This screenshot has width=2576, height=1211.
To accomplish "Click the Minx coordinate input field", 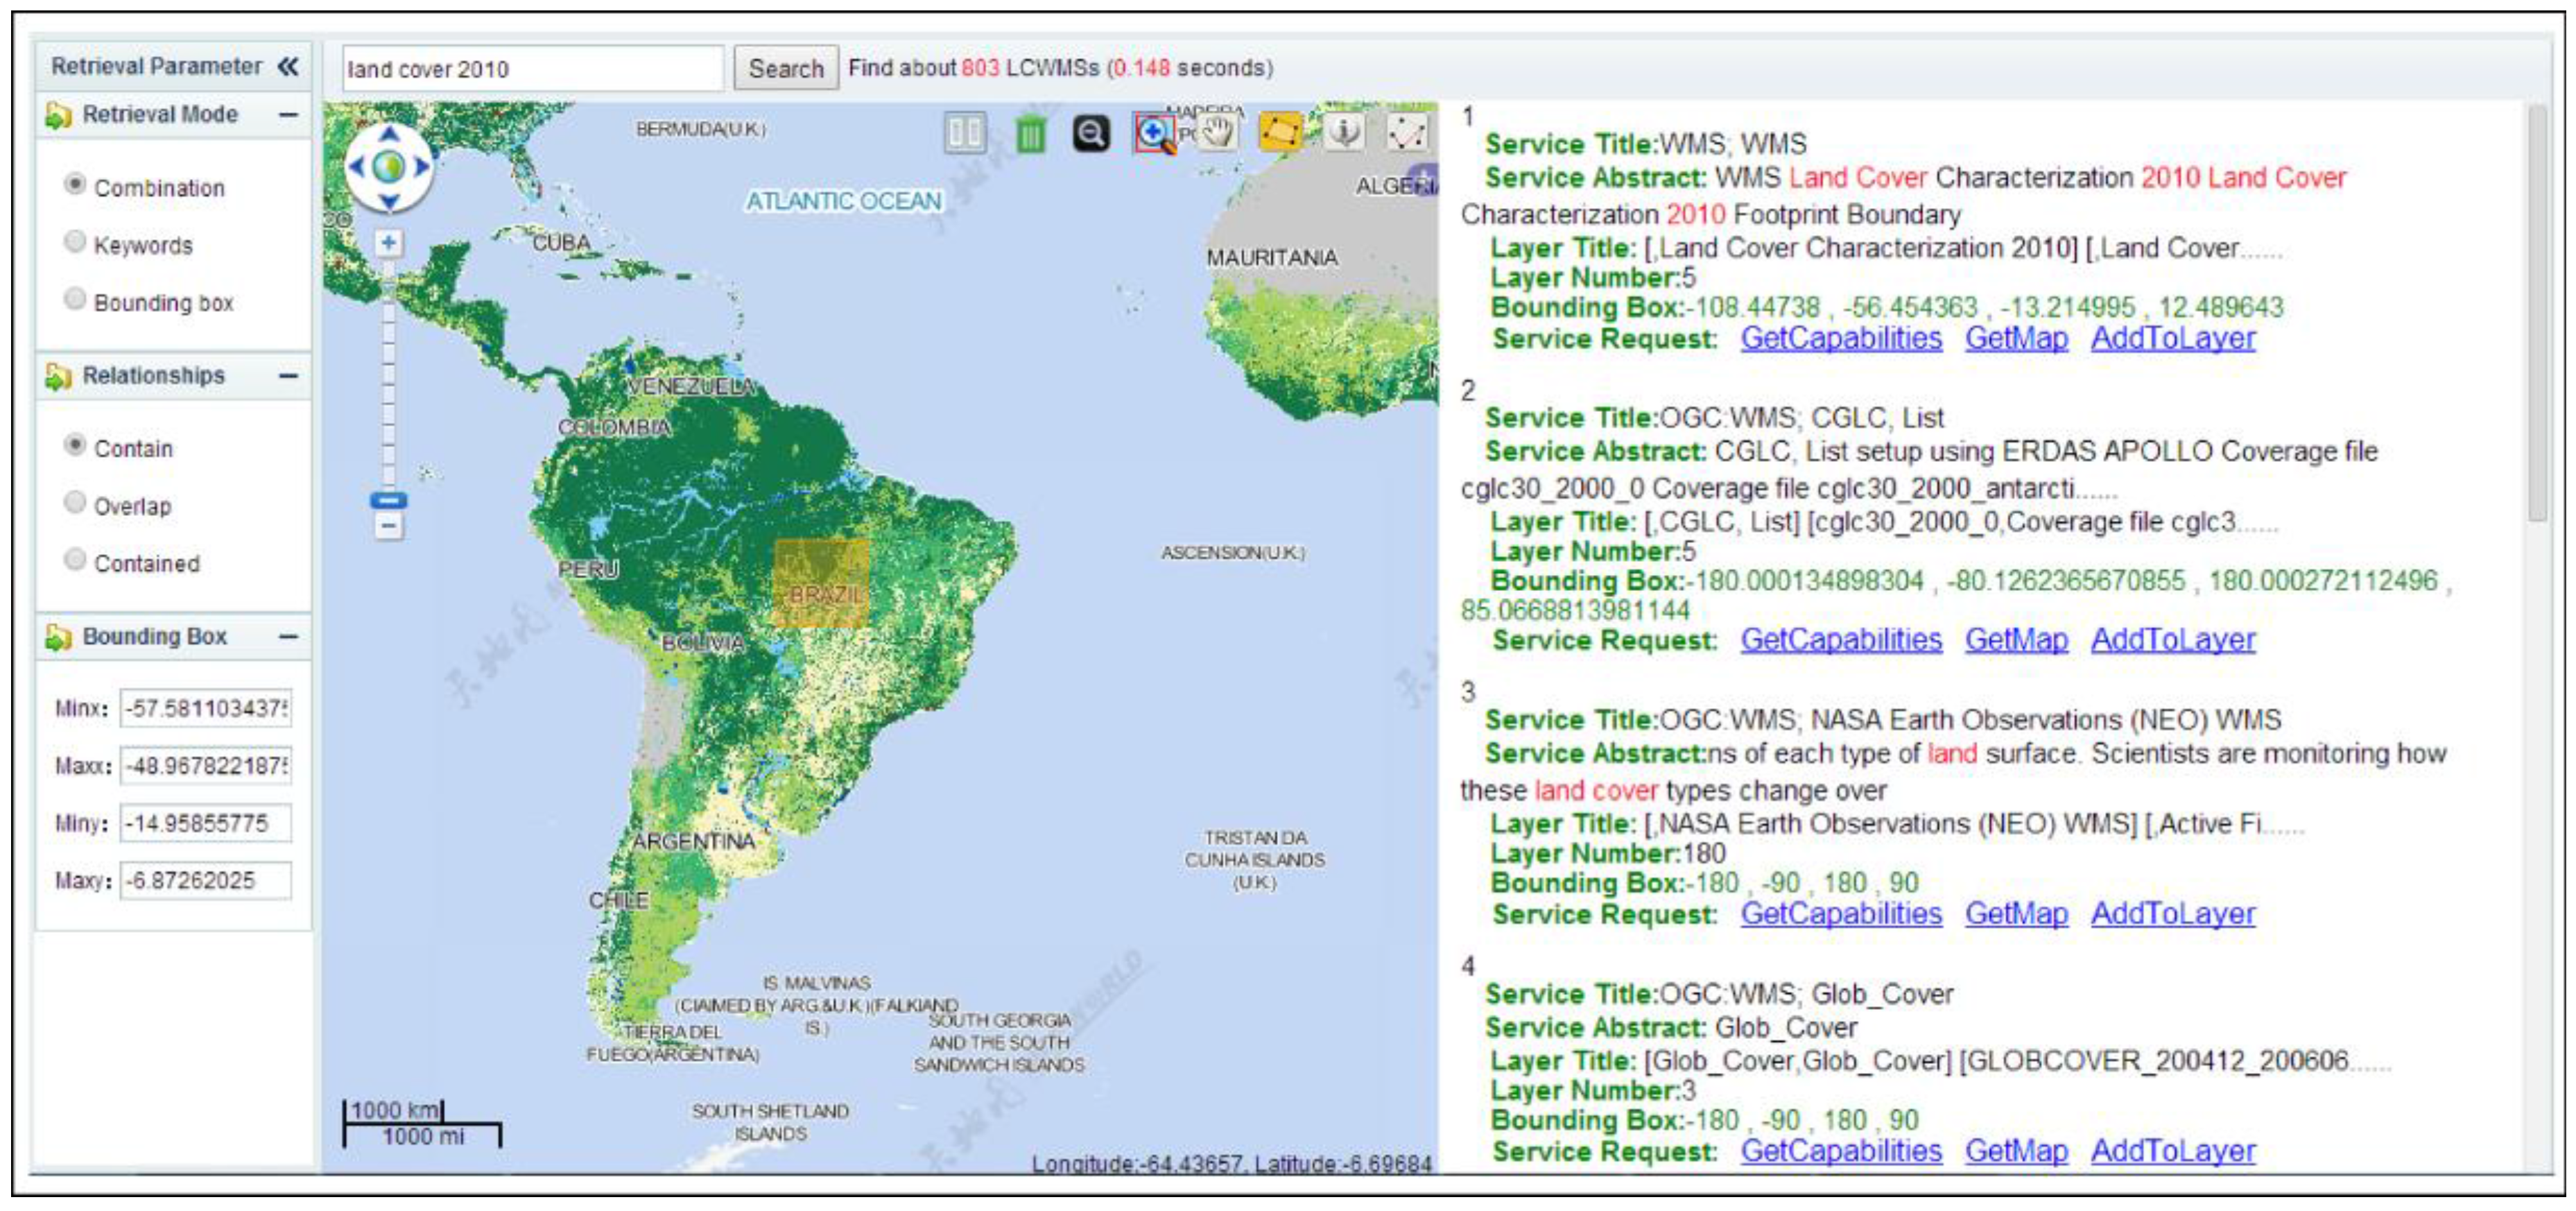I will click(x=205, y=709).
